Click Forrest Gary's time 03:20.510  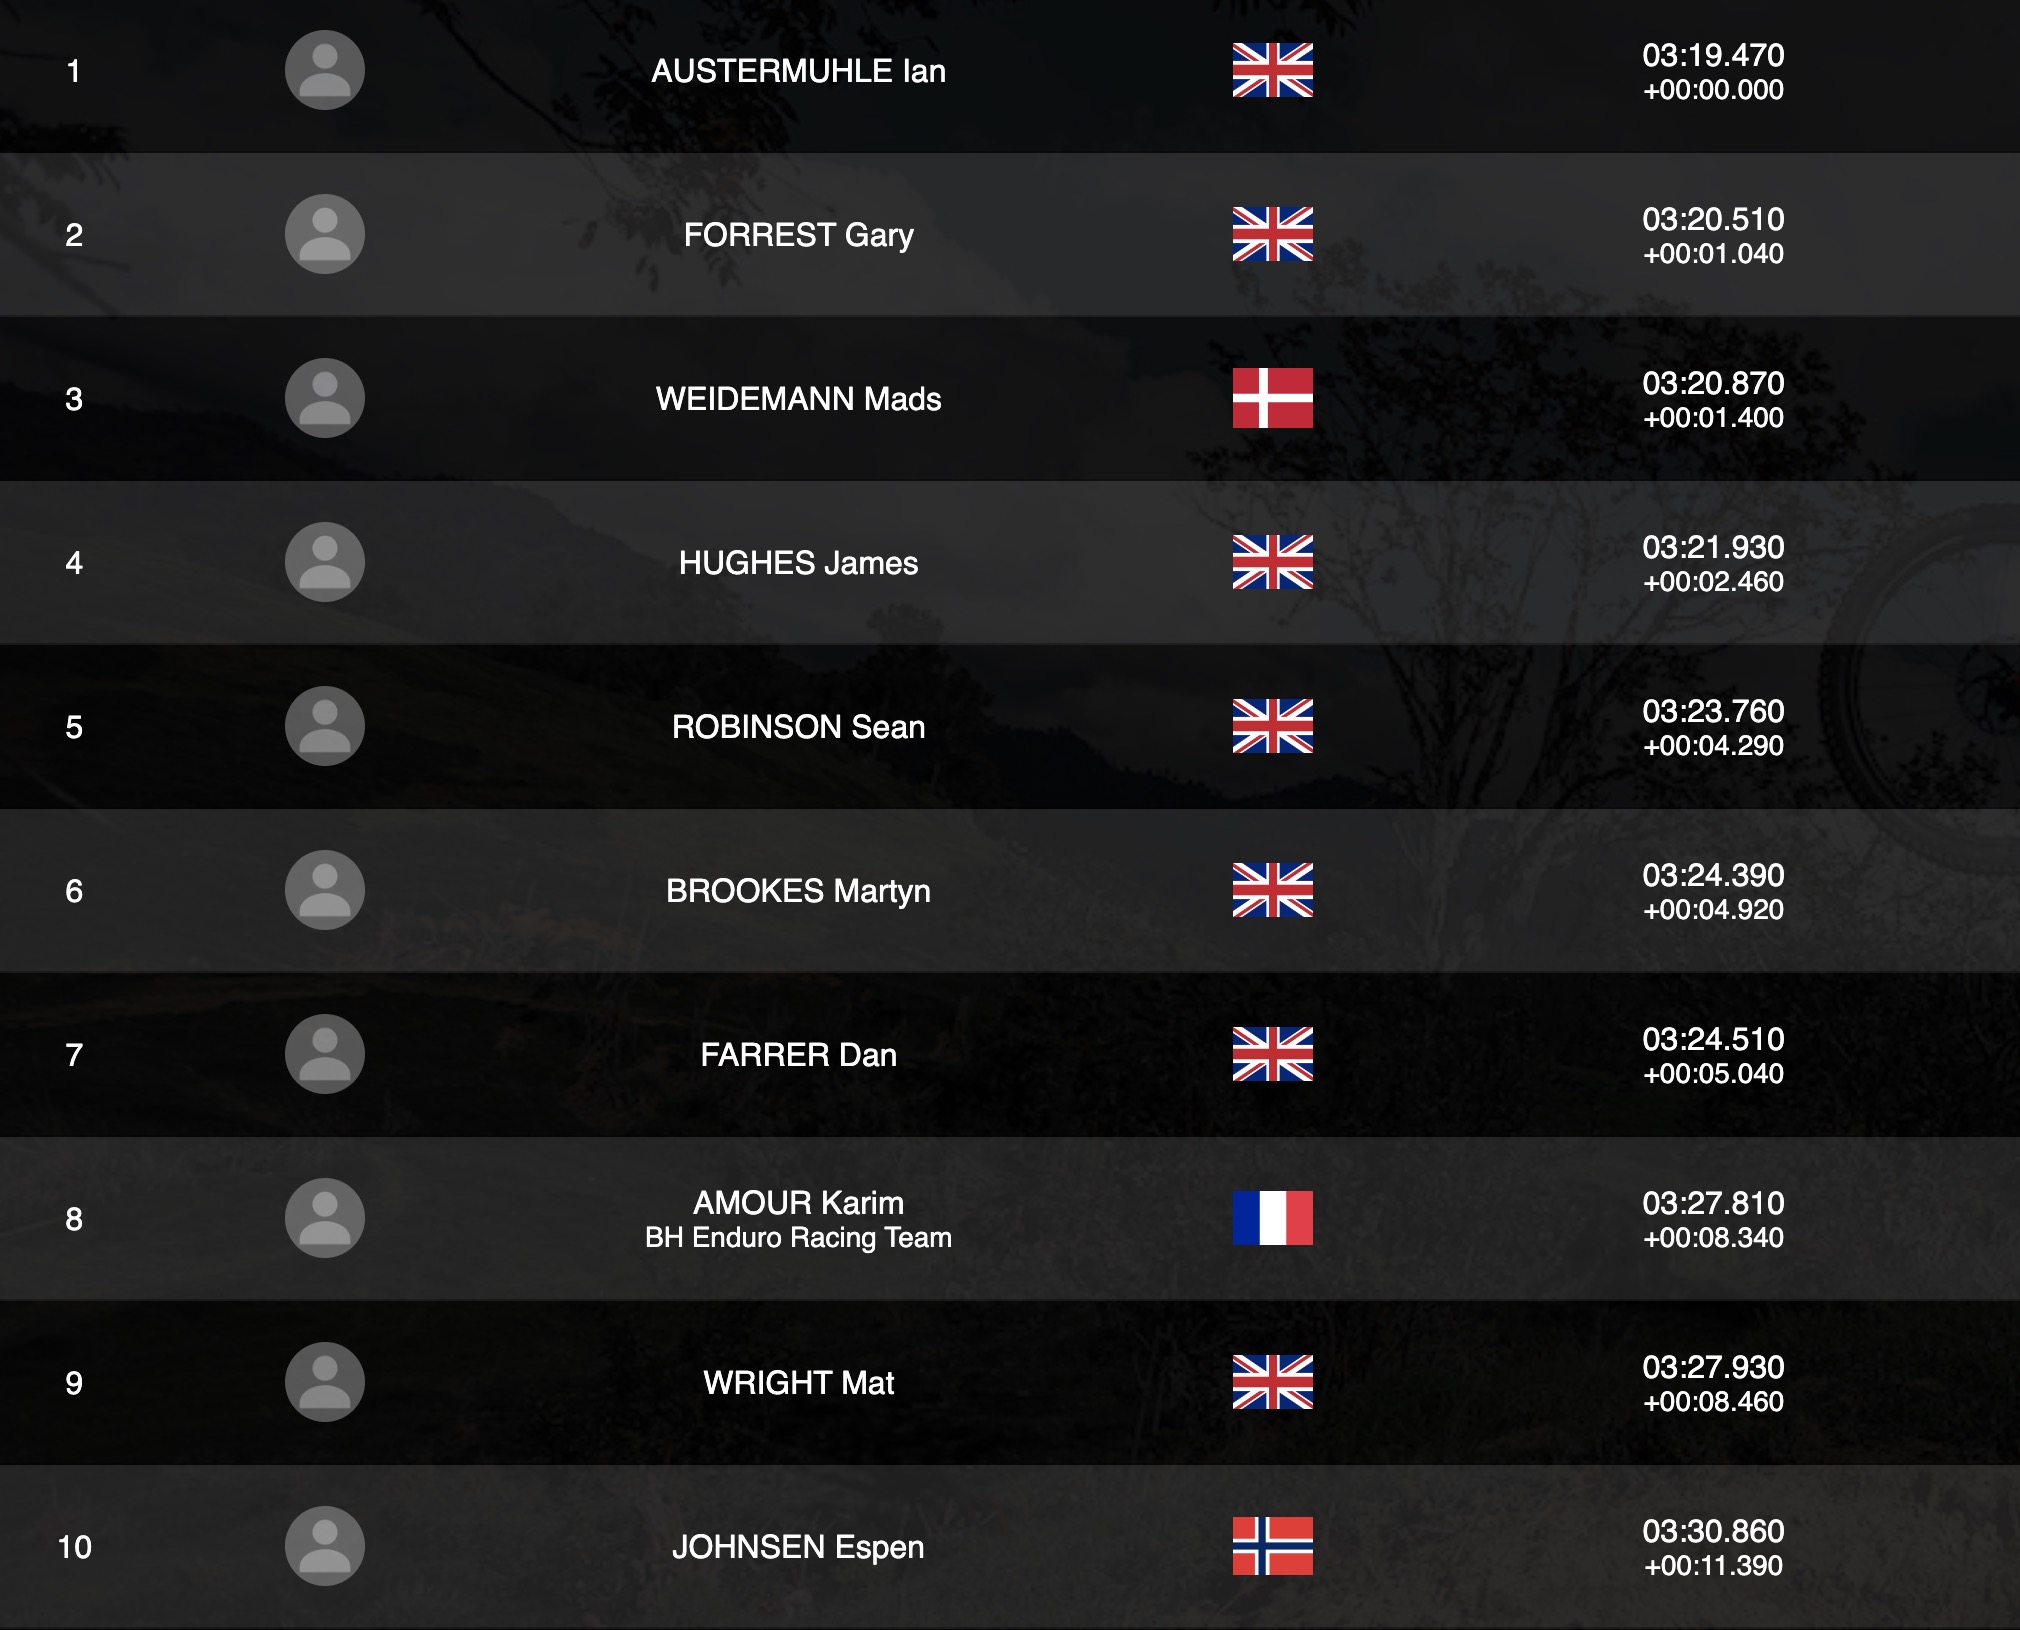pyautogui.click(x=1713, y=219)
